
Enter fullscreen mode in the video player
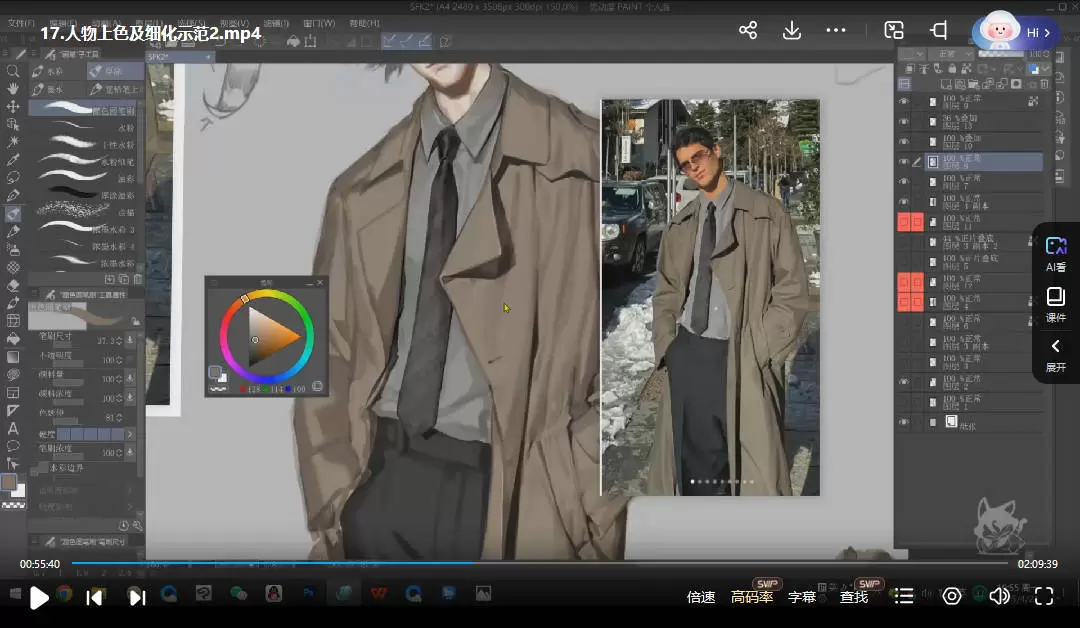pyautogui.click(x=1044, y=596)
